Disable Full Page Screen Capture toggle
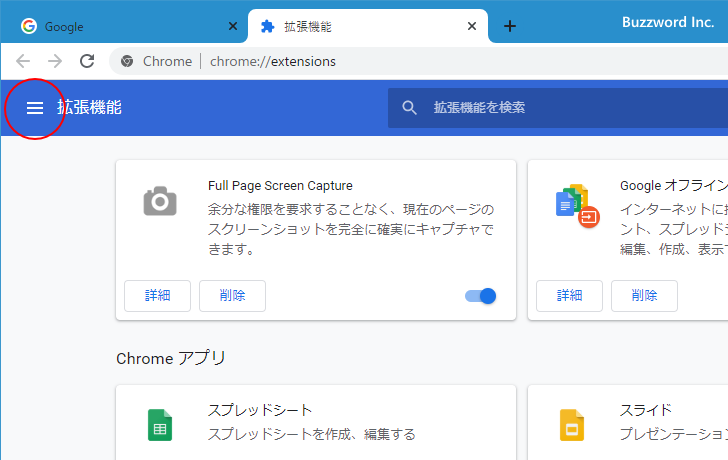This screenshot has width=728, height=460. pyautogui.click(x=481, y=296)
